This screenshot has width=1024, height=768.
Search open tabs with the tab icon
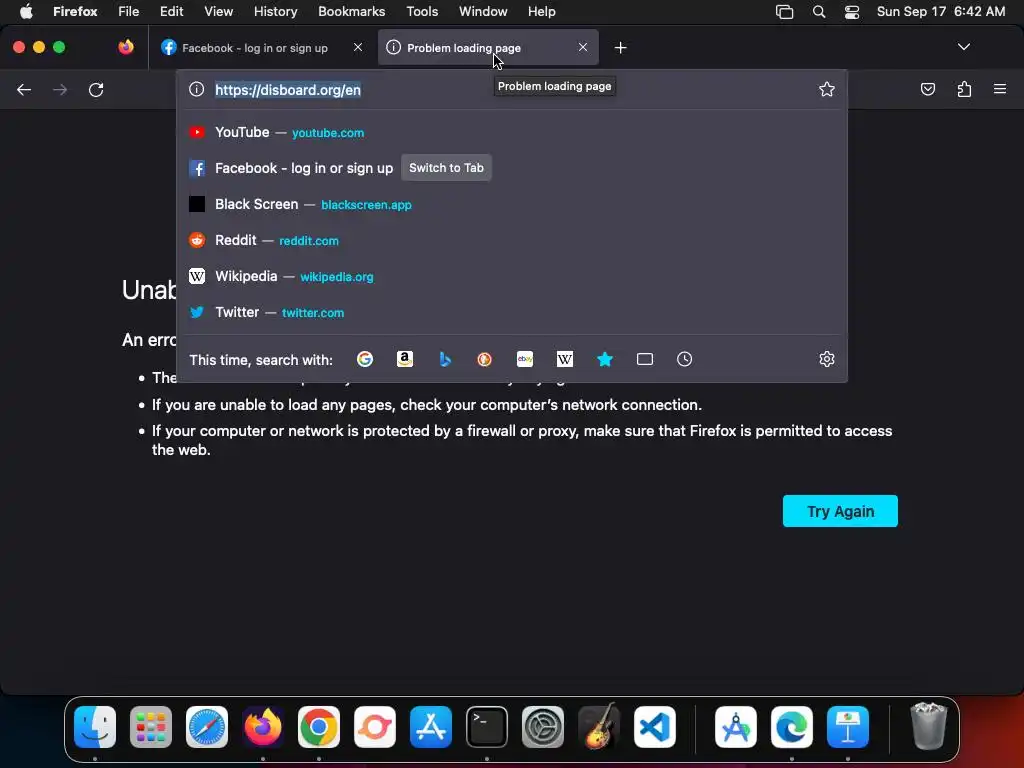click(645, 359)
